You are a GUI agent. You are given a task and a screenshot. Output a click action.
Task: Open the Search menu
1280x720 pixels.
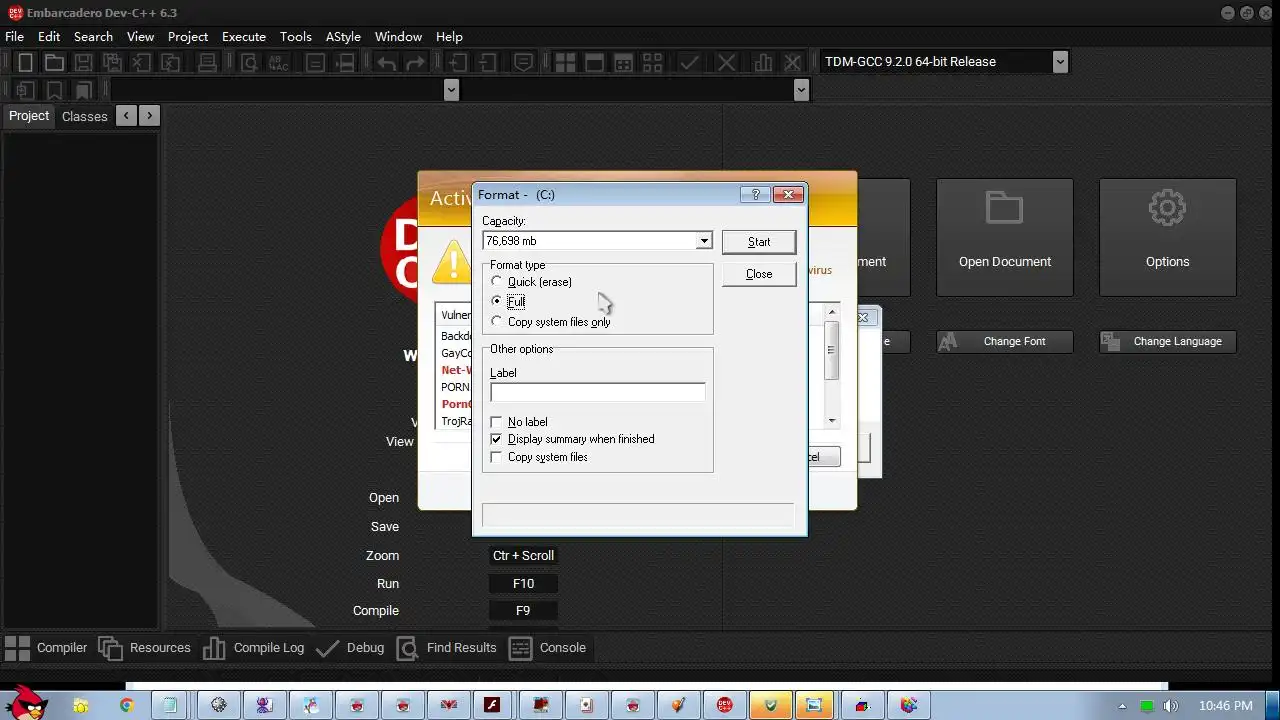[93, 37]
